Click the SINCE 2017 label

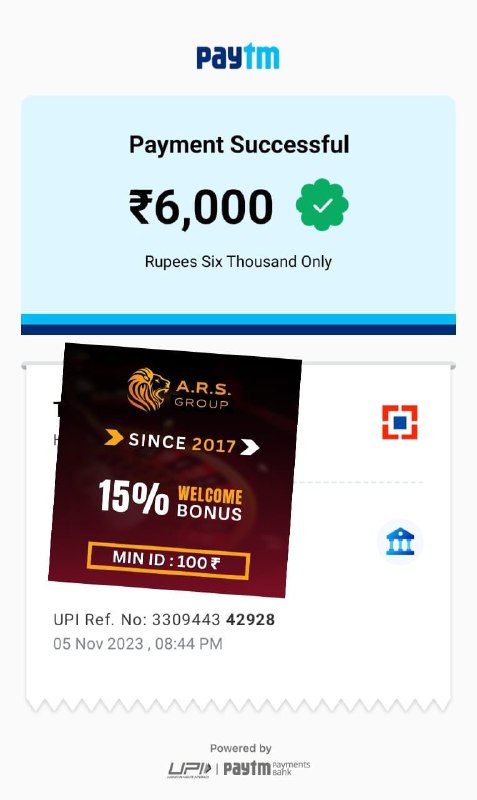[182, 442]
